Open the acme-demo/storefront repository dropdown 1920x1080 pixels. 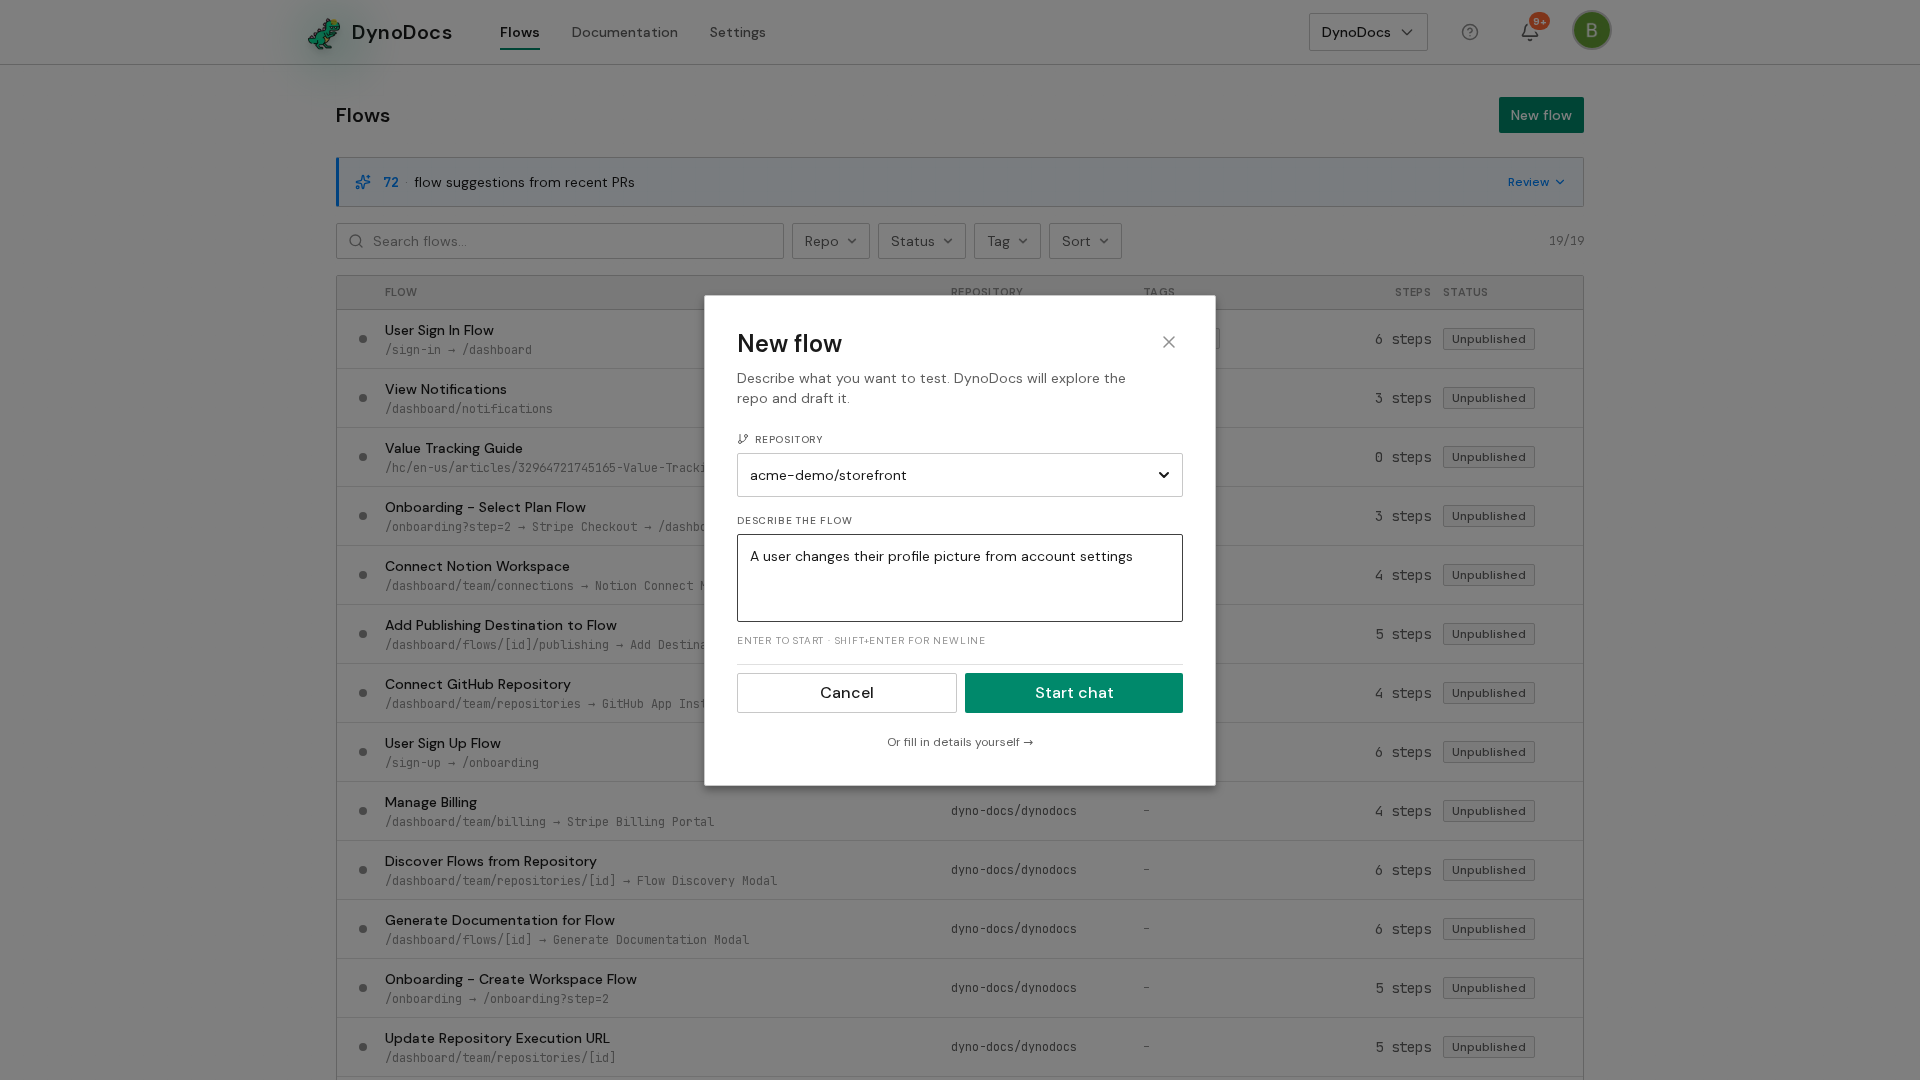coord(959,475)
